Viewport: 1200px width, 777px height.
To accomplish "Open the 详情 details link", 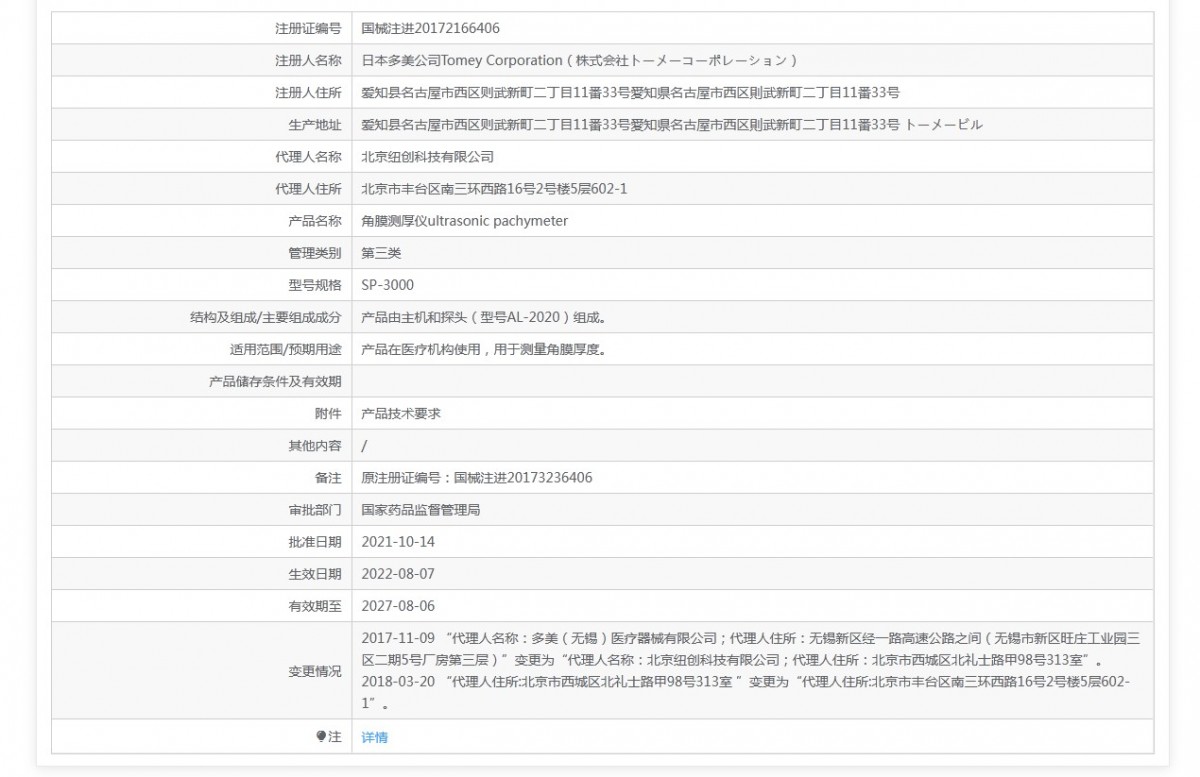I will click(x=374, y=737).
